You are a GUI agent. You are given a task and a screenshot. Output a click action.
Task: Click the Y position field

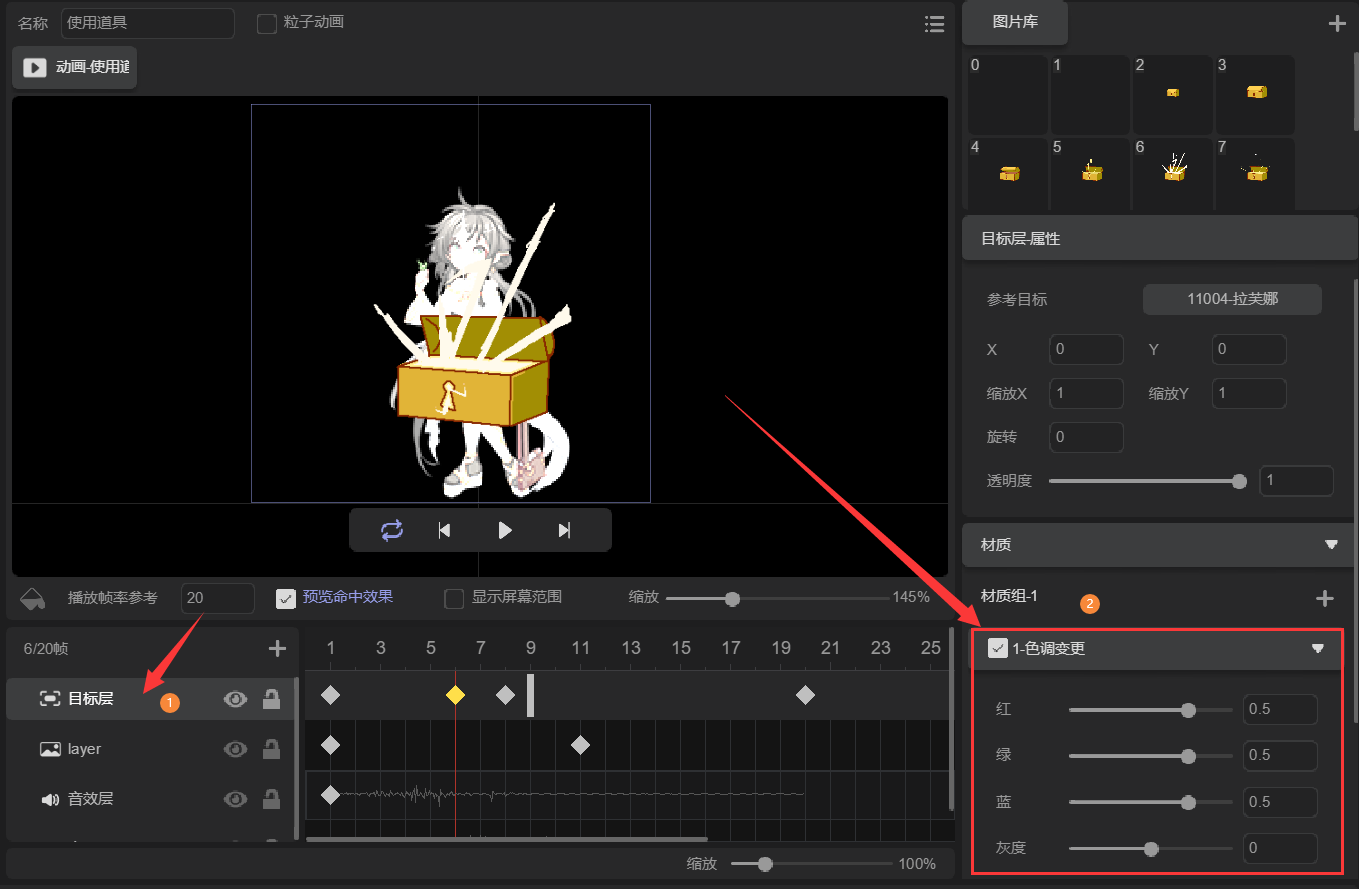[1249, 349]
